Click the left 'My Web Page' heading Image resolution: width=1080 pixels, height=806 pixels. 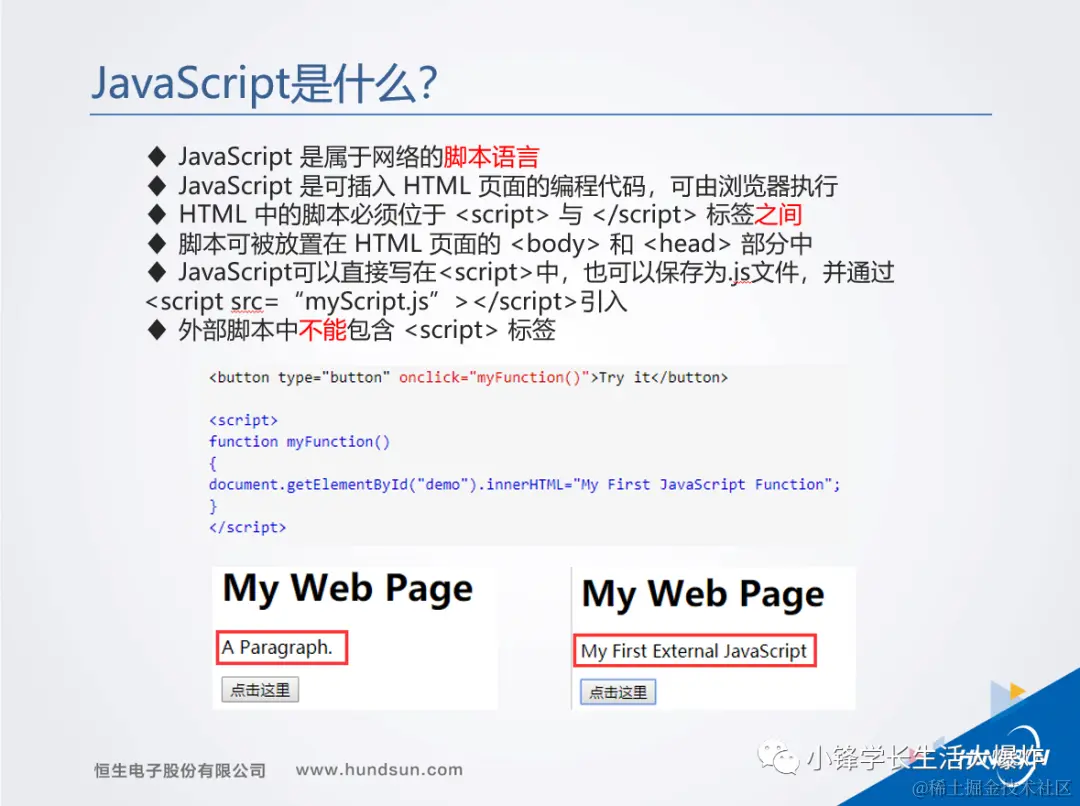(x=348, y=588)
